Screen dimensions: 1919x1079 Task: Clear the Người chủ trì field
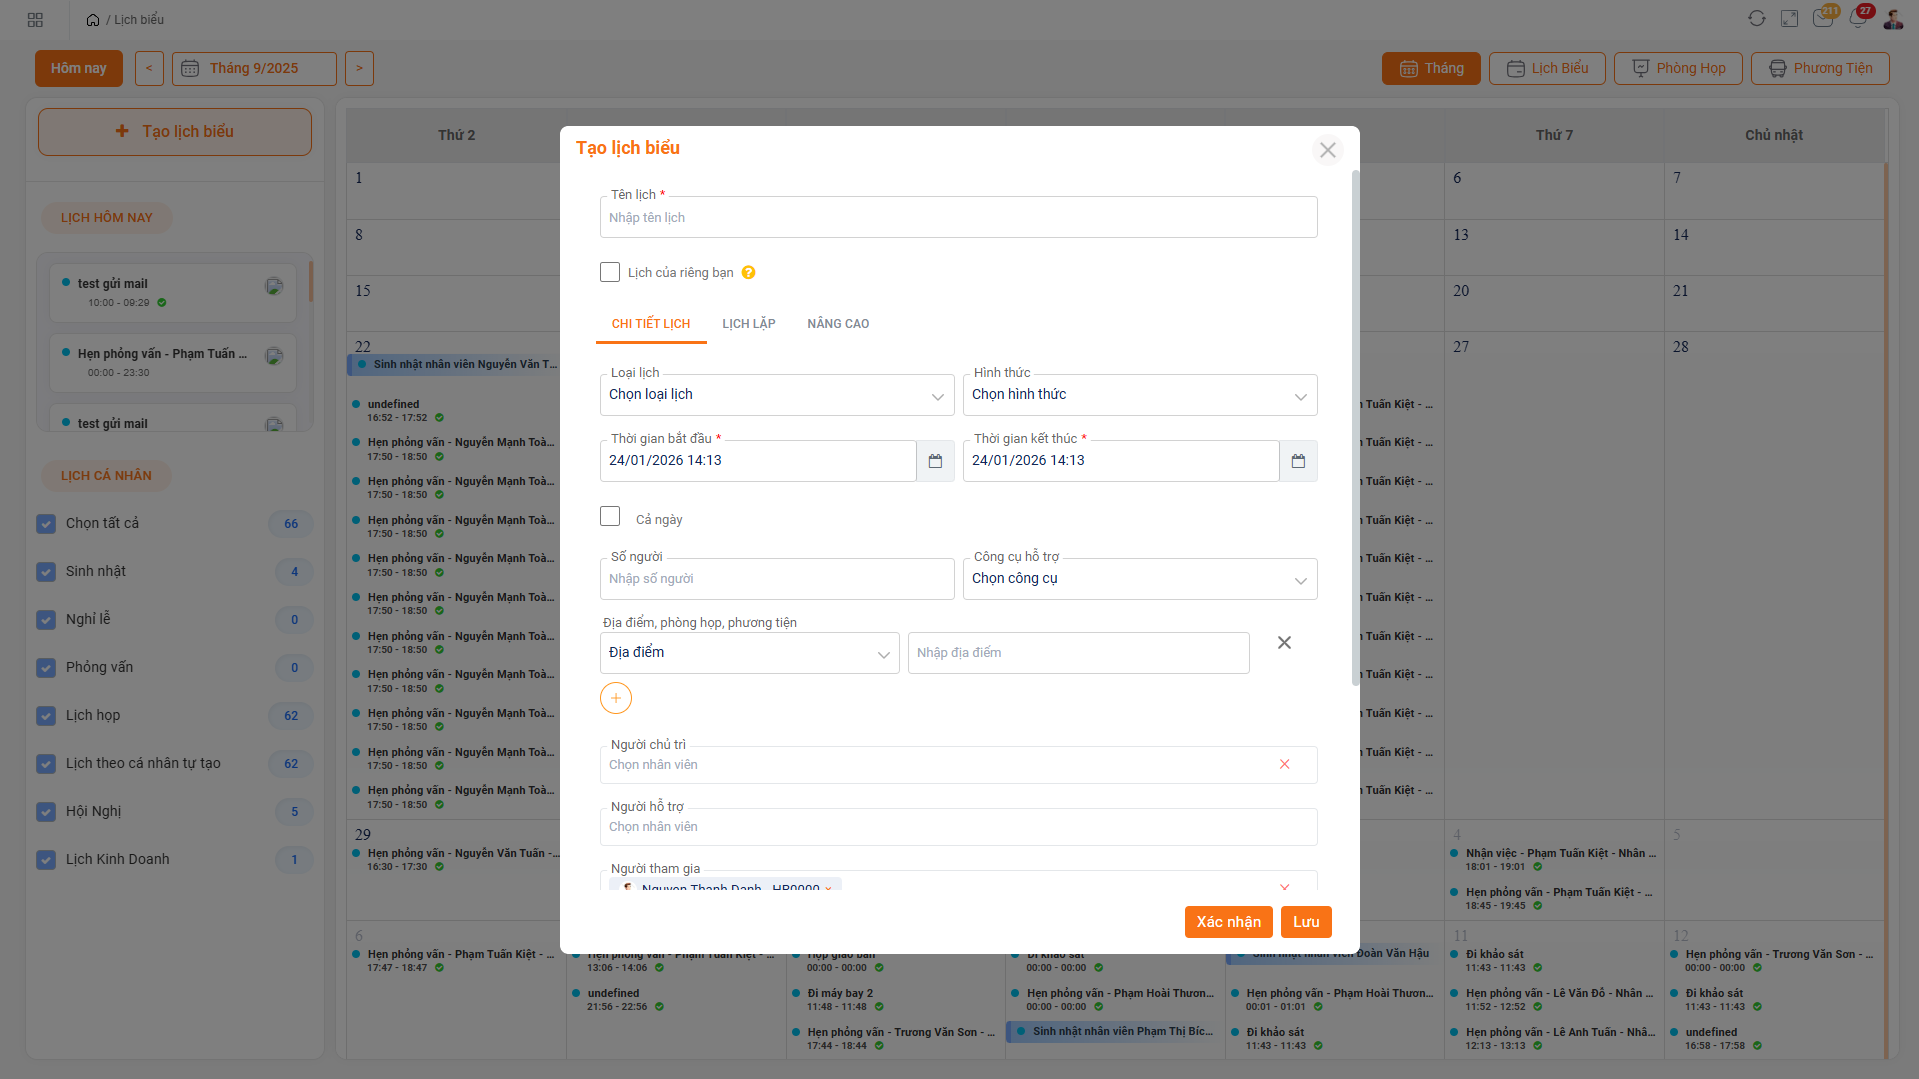[1284, 765]
